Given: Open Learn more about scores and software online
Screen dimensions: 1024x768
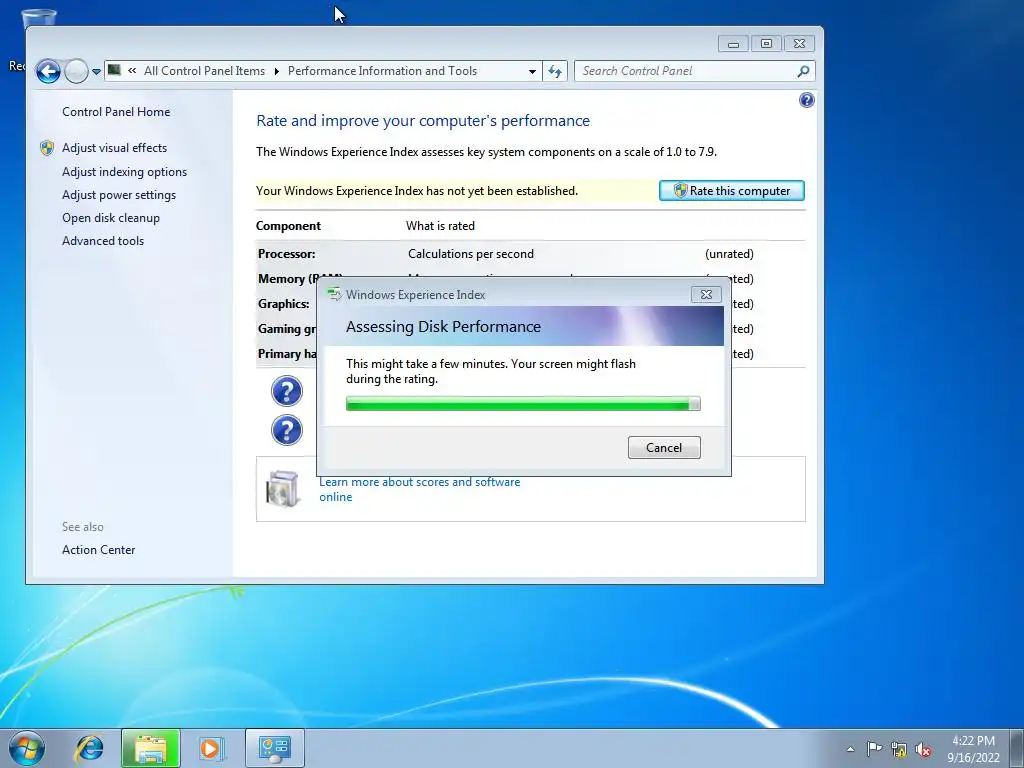Looking at the screenshot, I should pyautogui.click(x=419, y=489).
